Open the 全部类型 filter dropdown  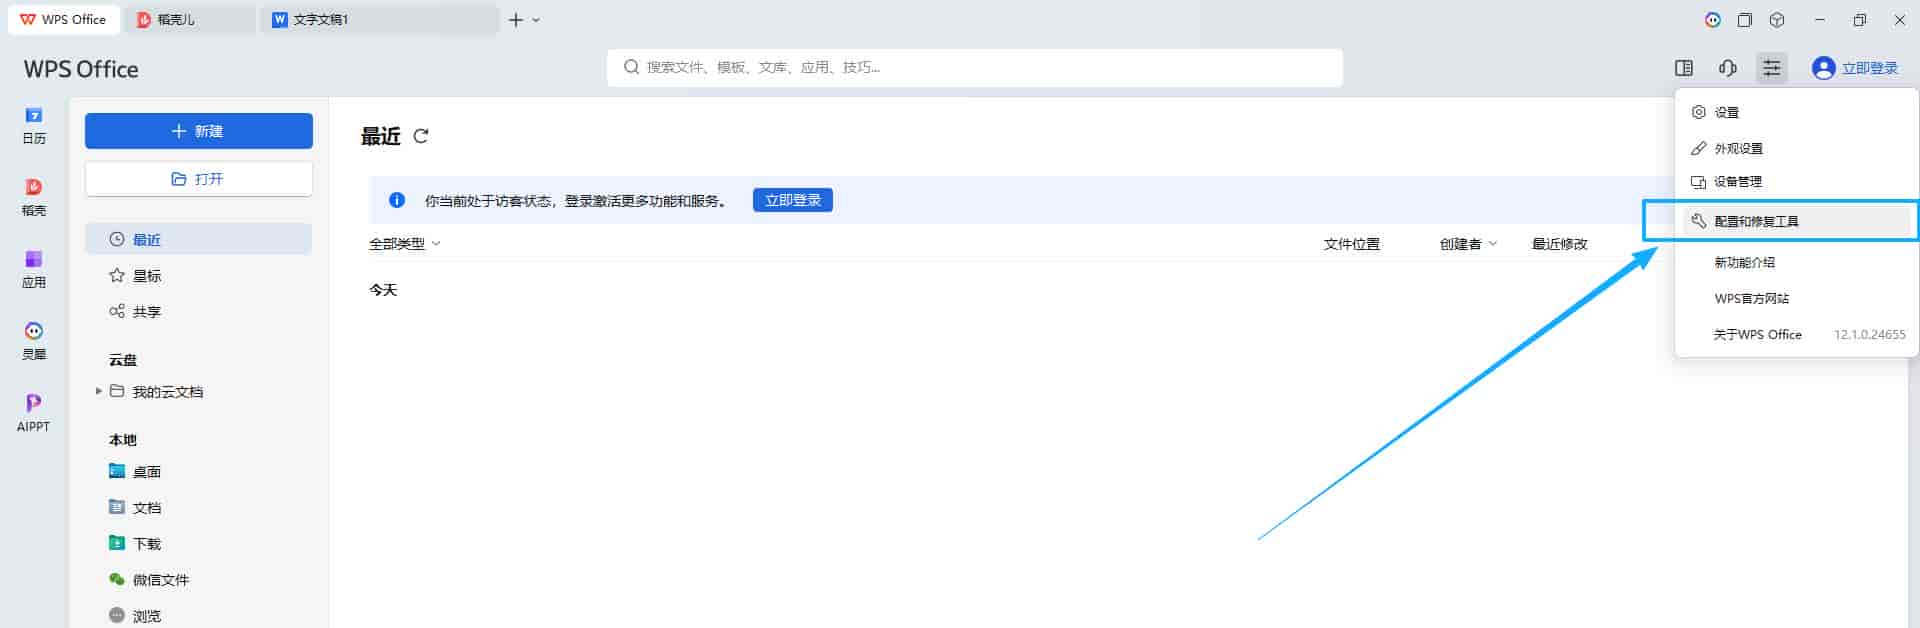tap(405, 244)
